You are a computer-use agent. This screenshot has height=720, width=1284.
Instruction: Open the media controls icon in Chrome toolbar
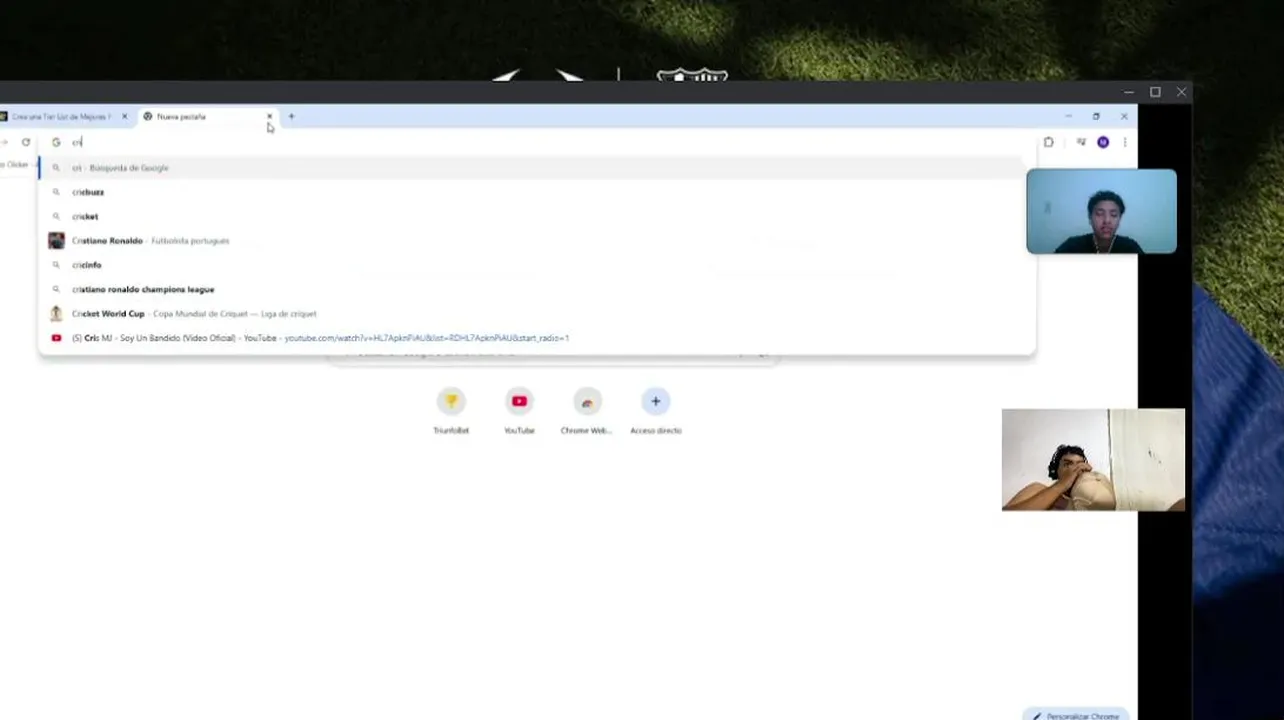pyautogui.click(x=1081, y=142)
